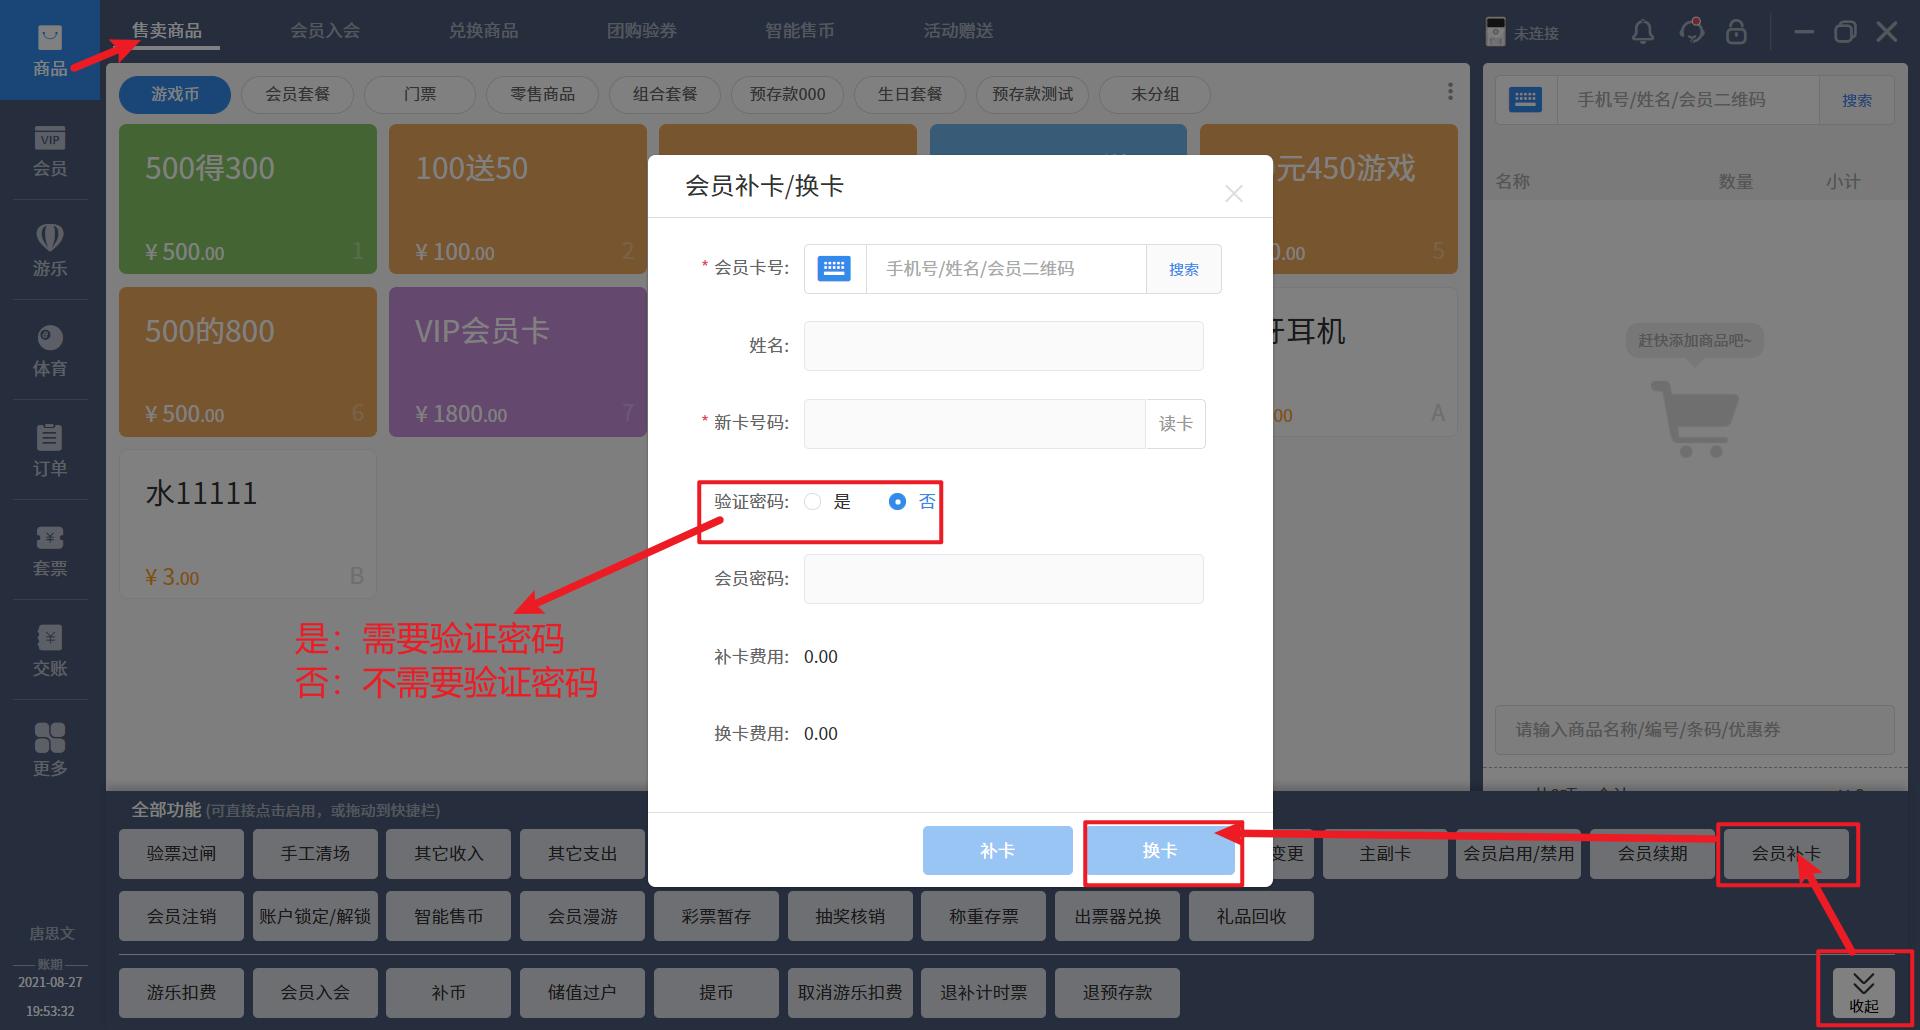This screenshot has width=1920, height=1030.
Task: Click the card reader 未连接 status icon
Action: 1495,32
